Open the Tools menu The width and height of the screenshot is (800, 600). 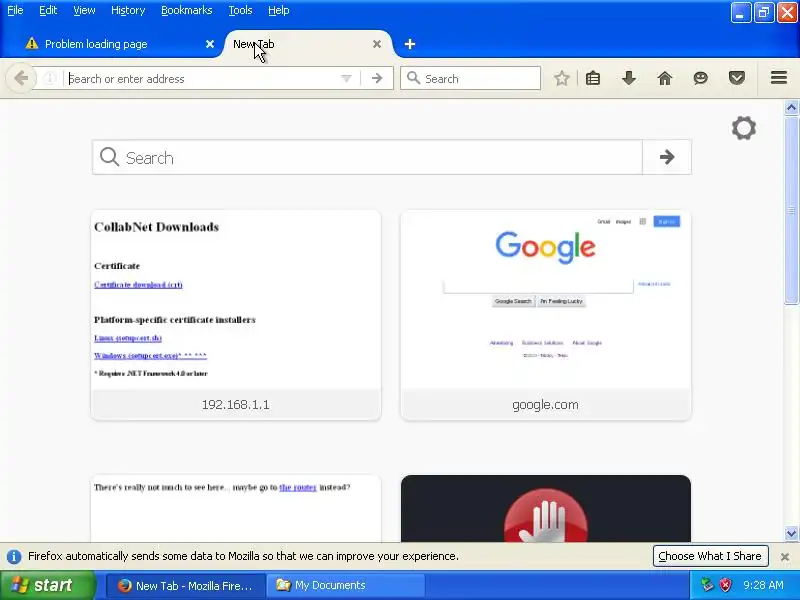[240, 10]
